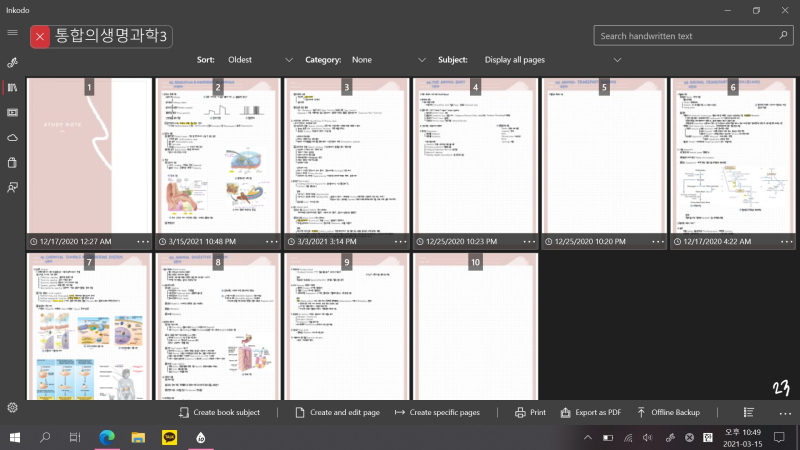
Task: Open page 7 thumbnail
Action: (x=89, y=327)
